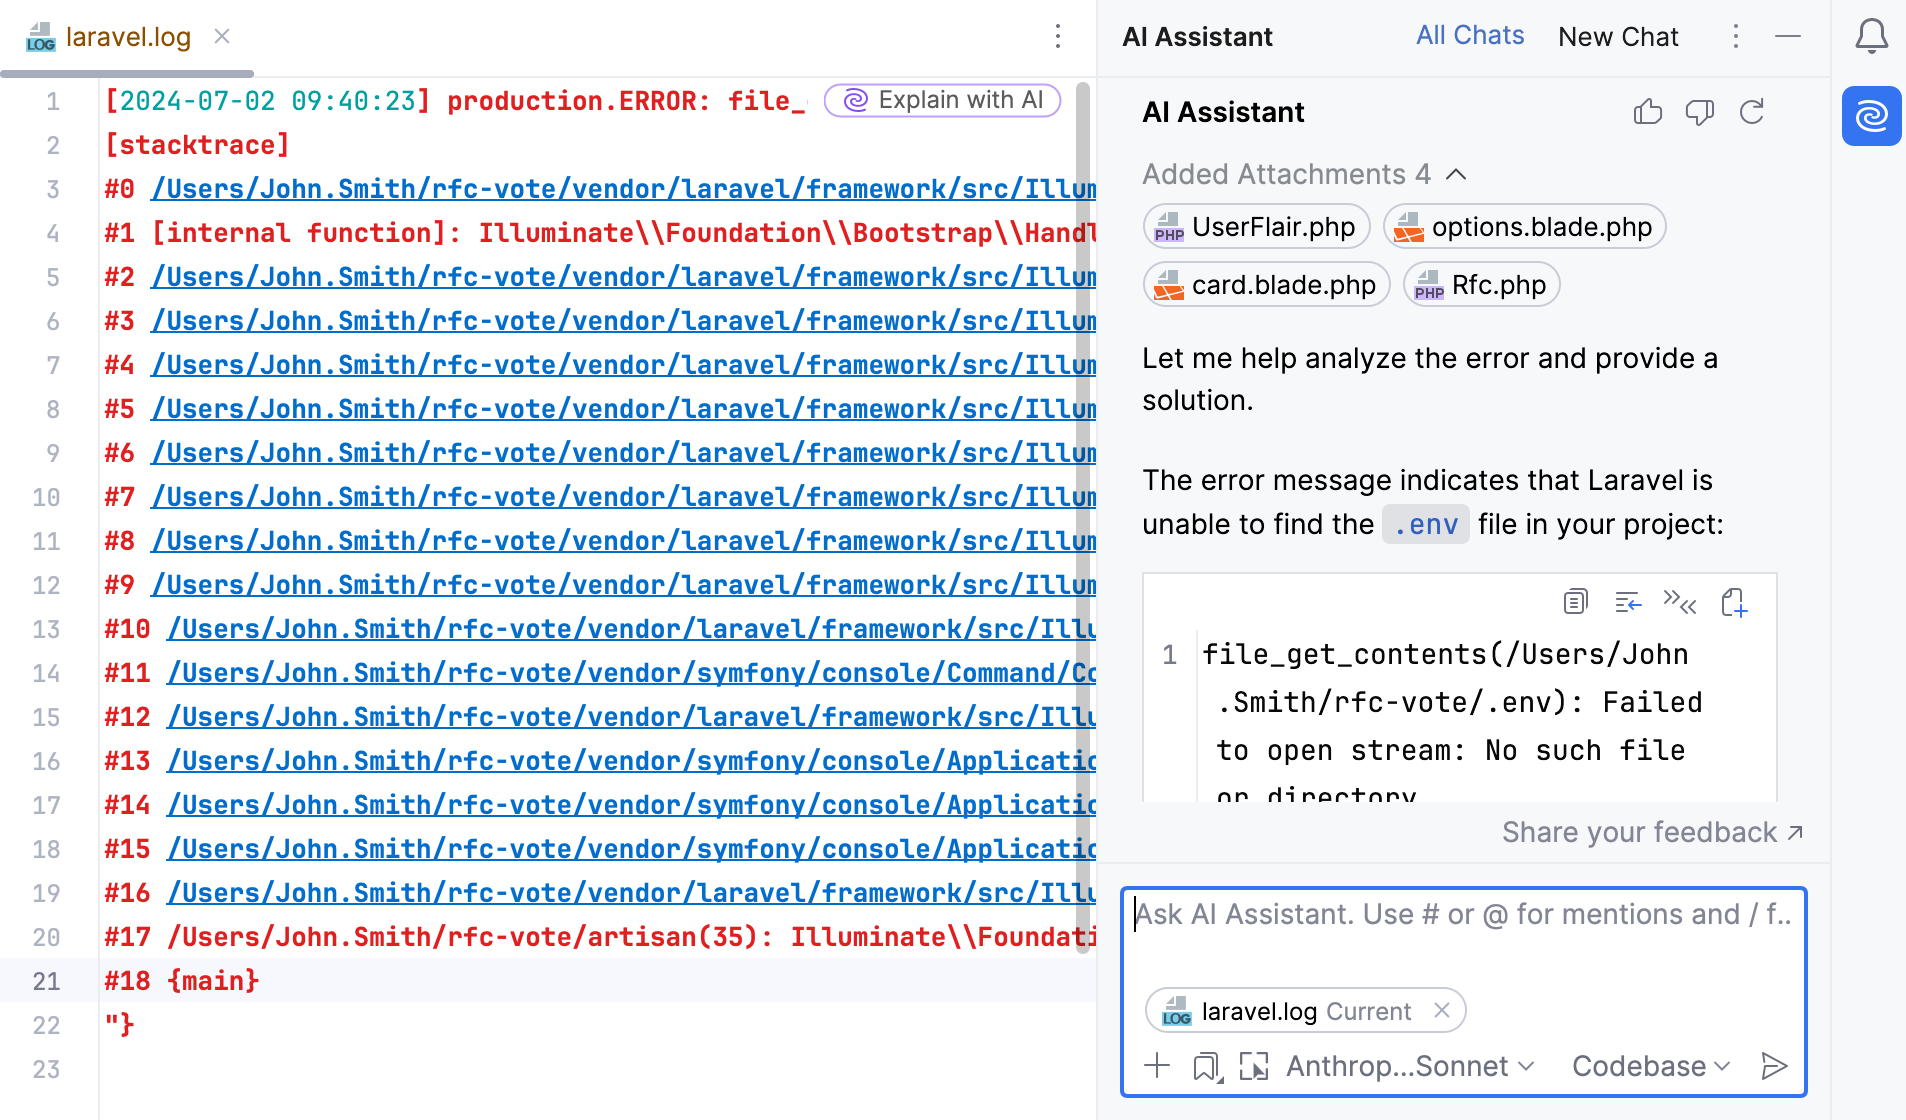Select the laravel.log editor tab
Viewport: 1906px width, 1120px height.
coord(127,36)
